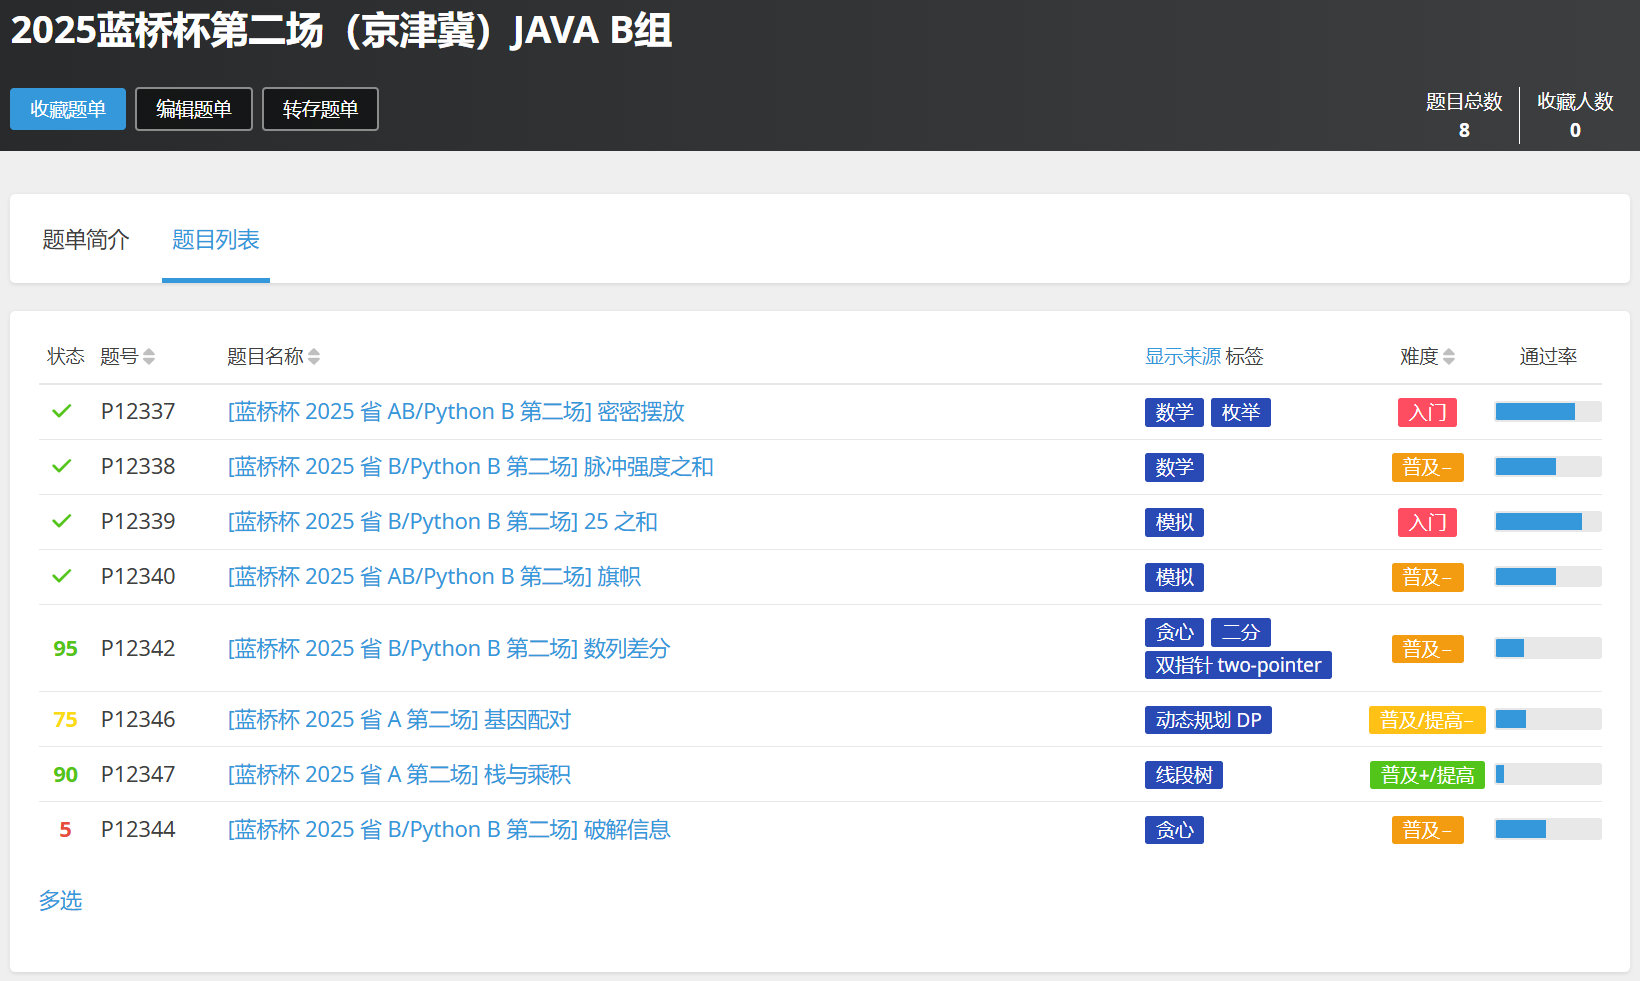This screenshot has width=1640, height=981.
Task: Open problem 旗帜 (P12340)
Action: pos(434,577)
